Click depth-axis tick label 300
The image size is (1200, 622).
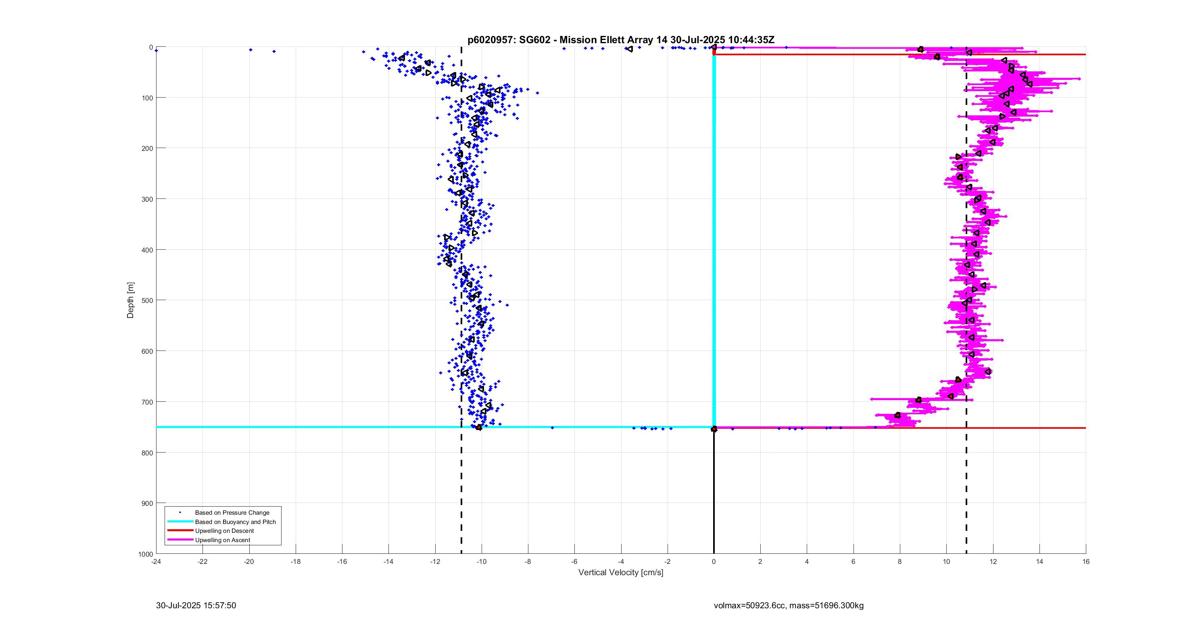[146, 199]
